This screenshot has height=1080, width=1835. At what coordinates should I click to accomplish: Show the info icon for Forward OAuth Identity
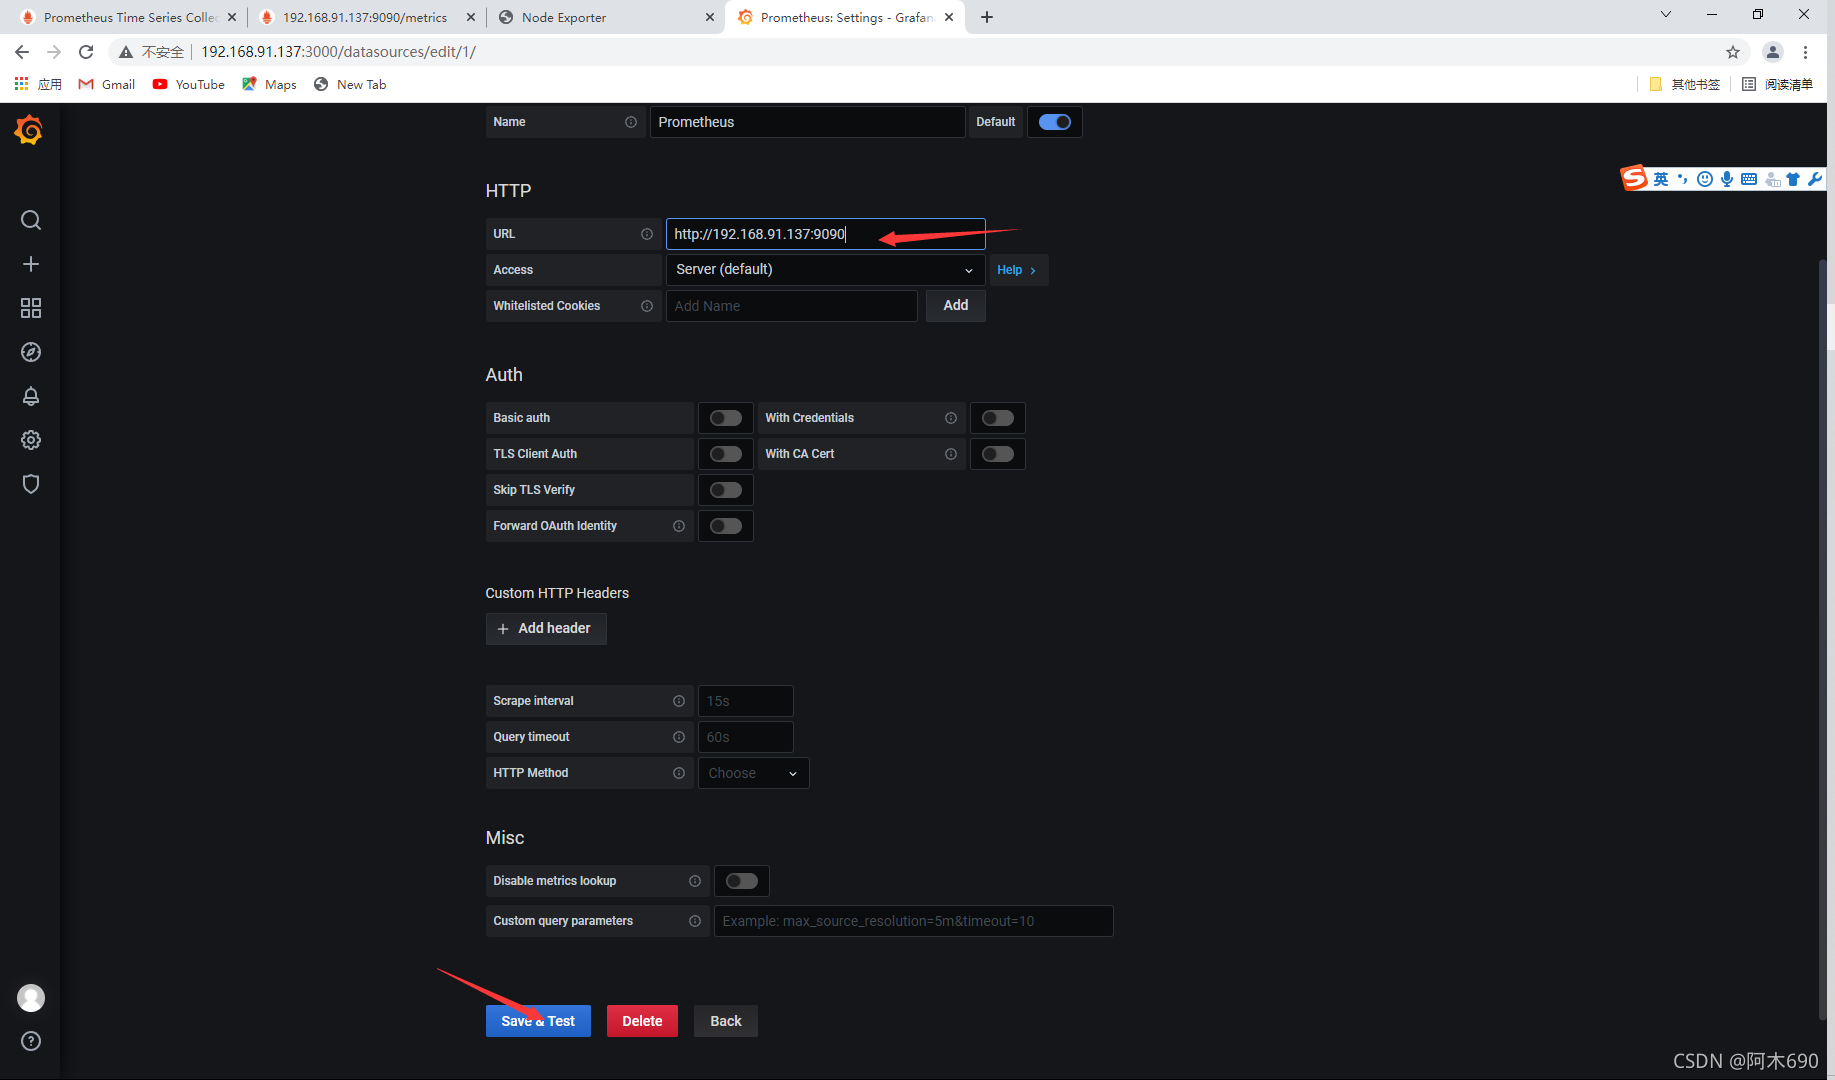click(x=679, y=526)
